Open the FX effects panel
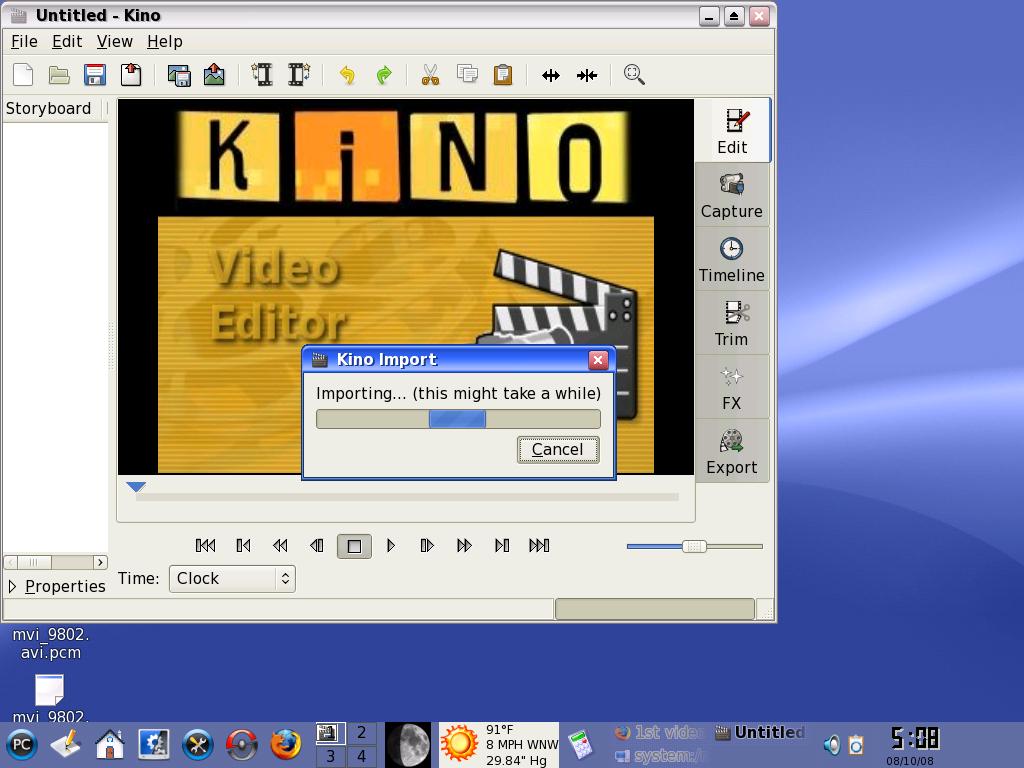Image resolution: width=1024 pixels, height=768 pixels. tap(731, 388)
